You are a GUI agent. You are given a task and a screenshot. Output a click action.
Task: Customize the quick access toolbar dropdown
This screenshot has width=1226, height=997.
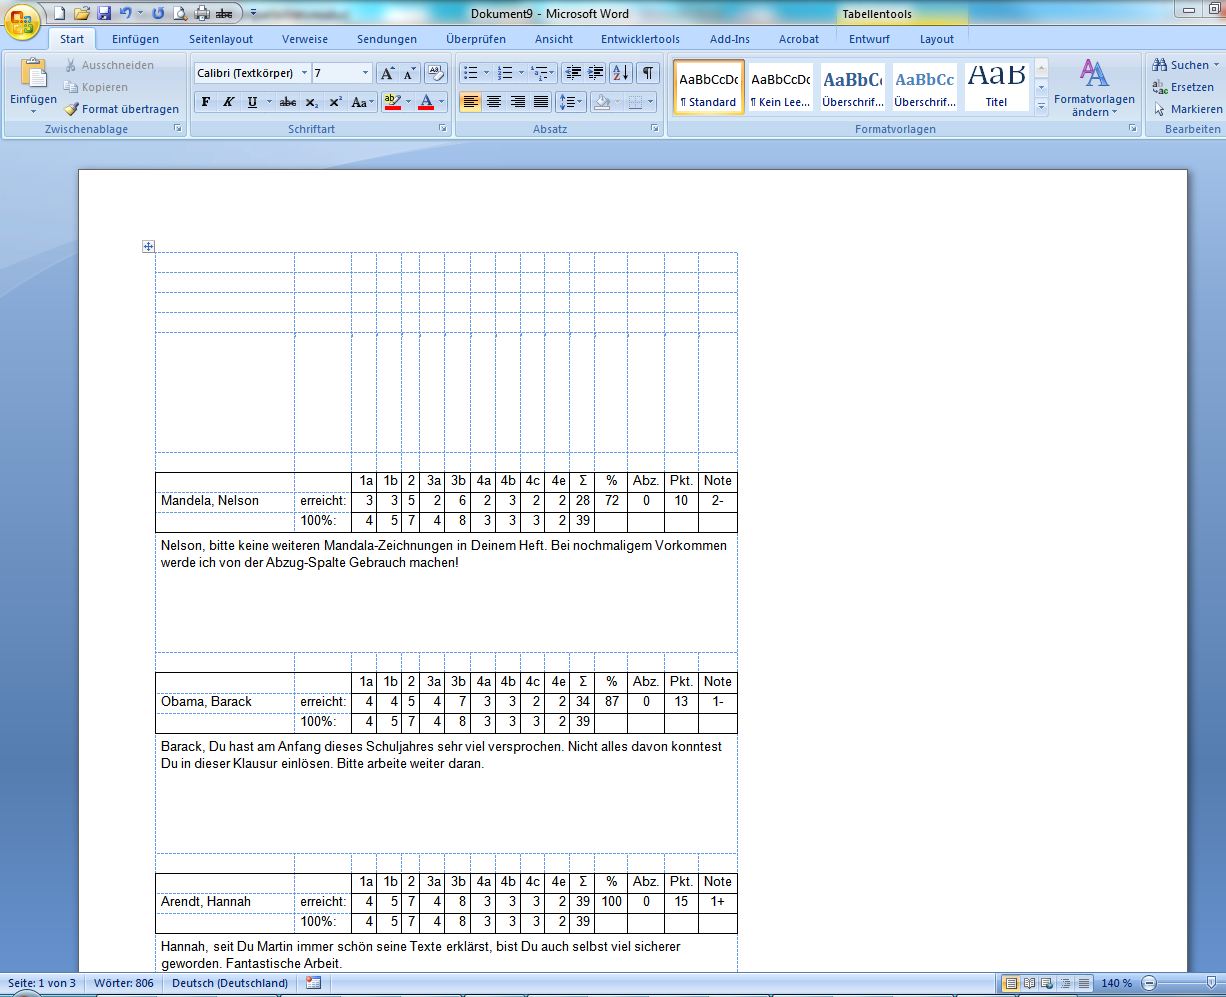[x=253, y=14]
